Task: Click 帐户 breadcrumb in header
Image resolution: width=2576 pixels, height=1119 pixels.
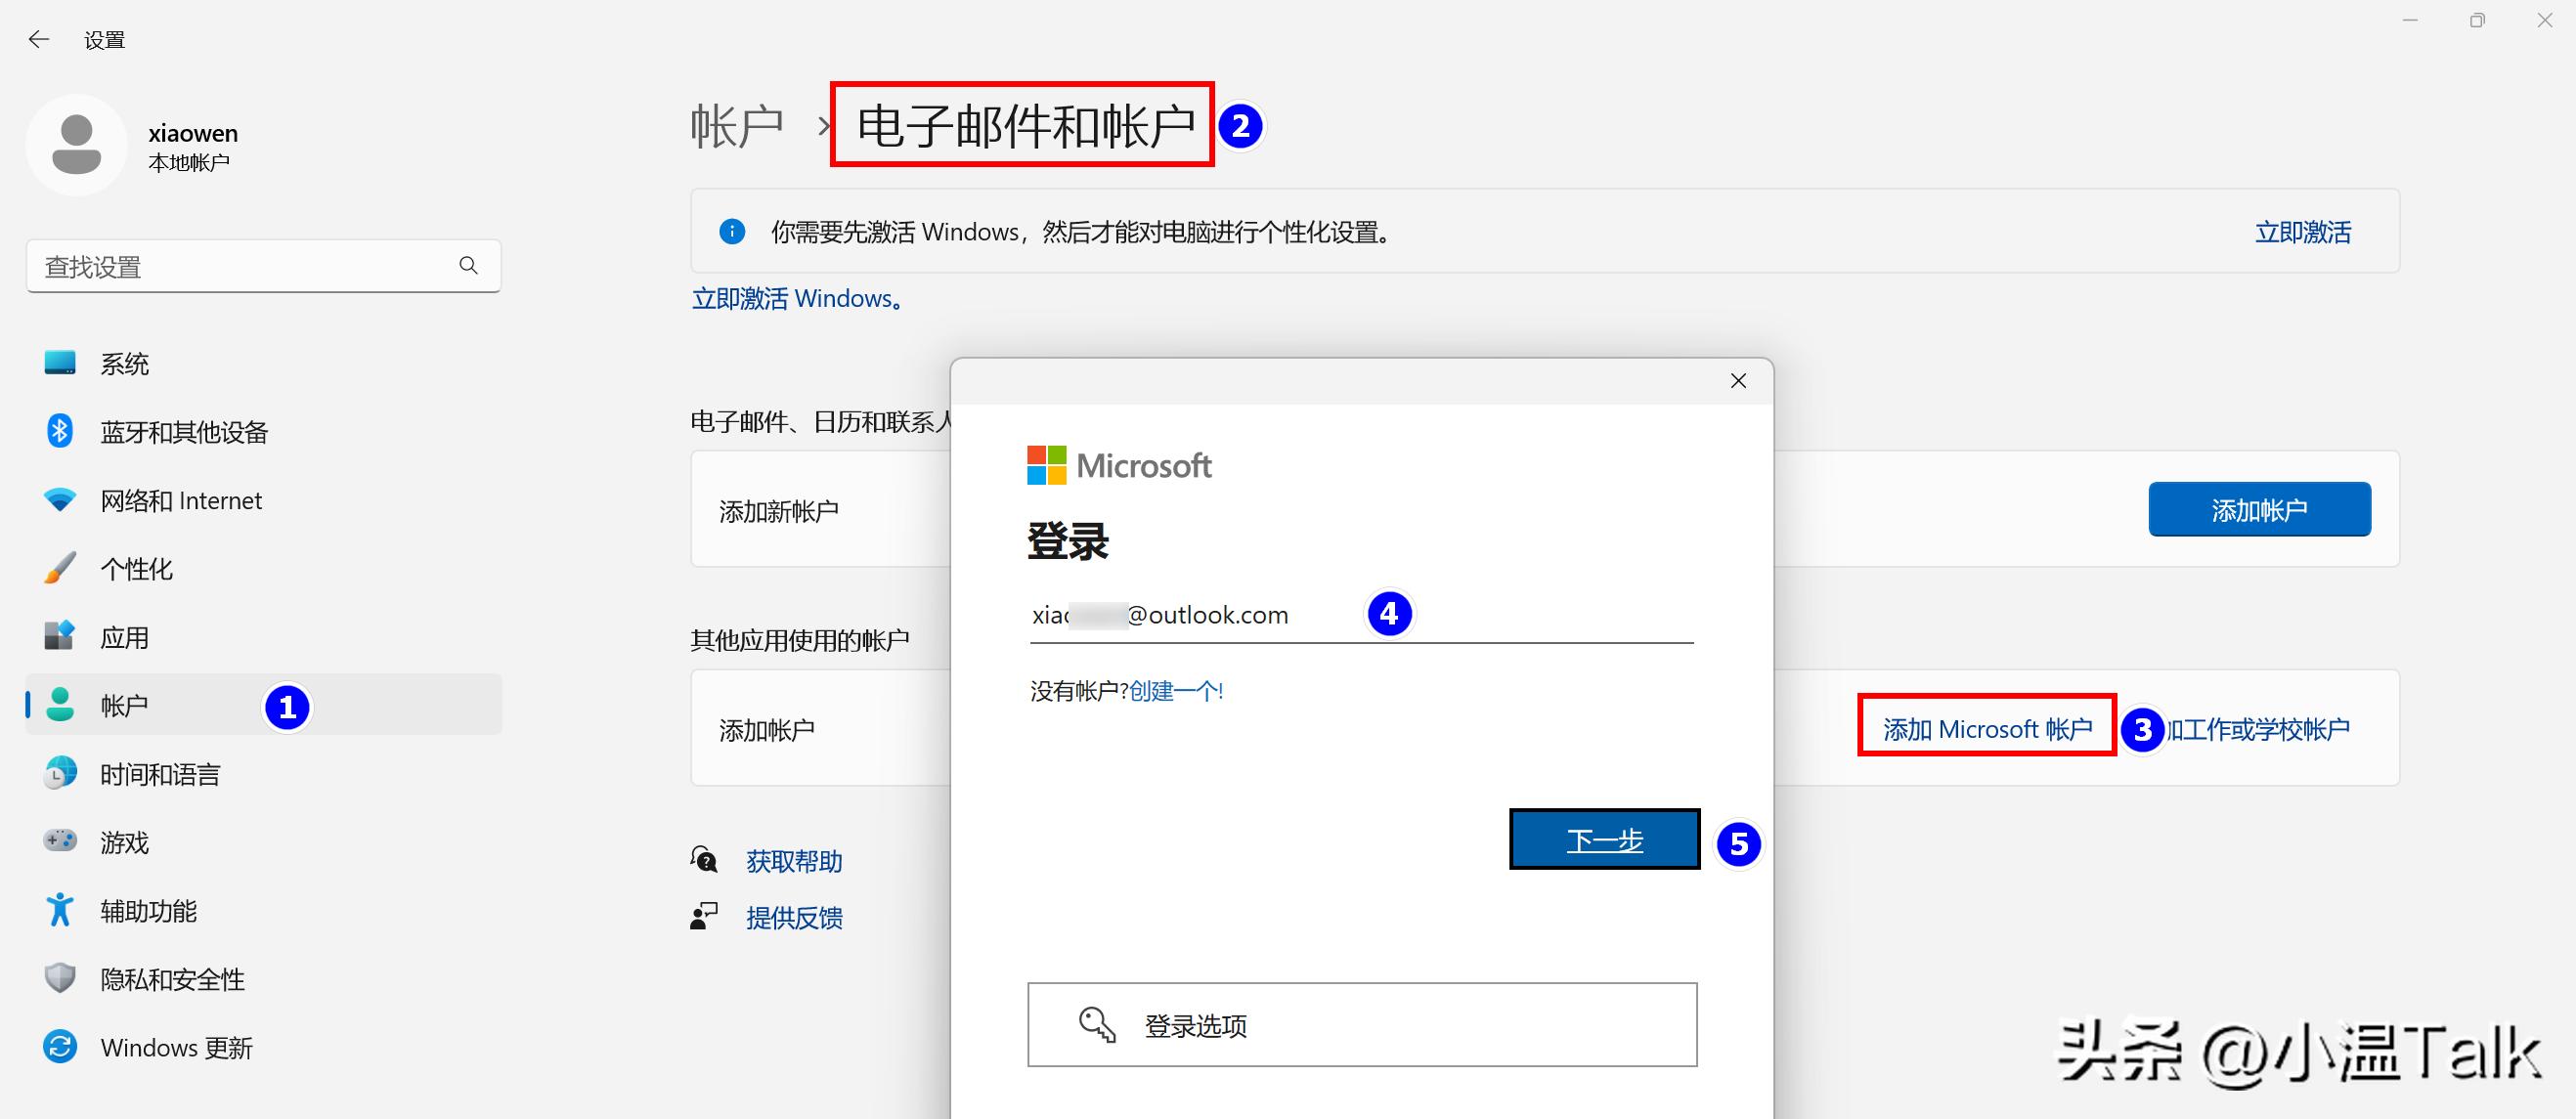Action: coord(737,126)
